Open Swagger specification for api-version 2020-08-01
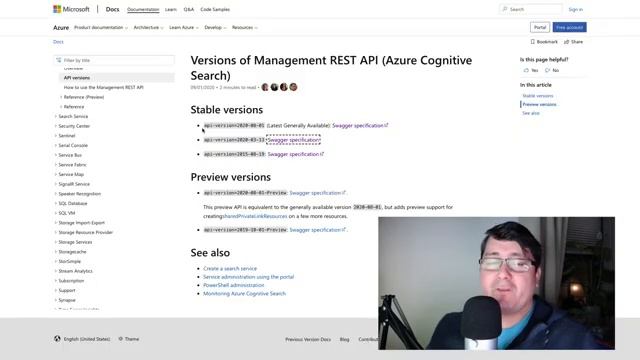 click(x=360, y=125)
